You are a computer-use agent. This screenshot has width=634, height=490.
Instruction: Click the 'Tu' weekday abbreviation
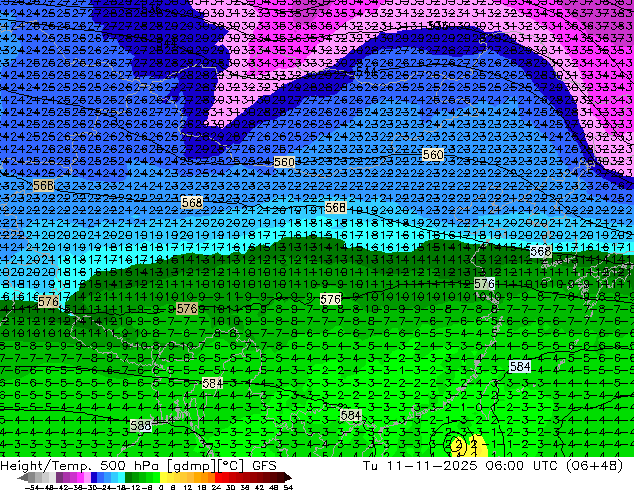pos(370,466)
